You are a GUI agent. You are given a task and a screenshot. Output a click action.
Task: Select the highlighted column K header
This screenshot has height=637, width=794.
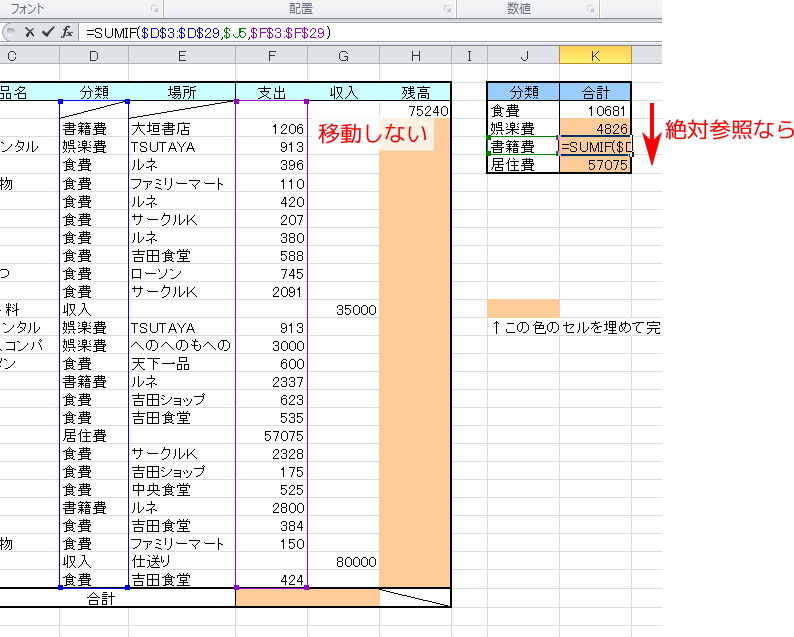click(596, 56)
